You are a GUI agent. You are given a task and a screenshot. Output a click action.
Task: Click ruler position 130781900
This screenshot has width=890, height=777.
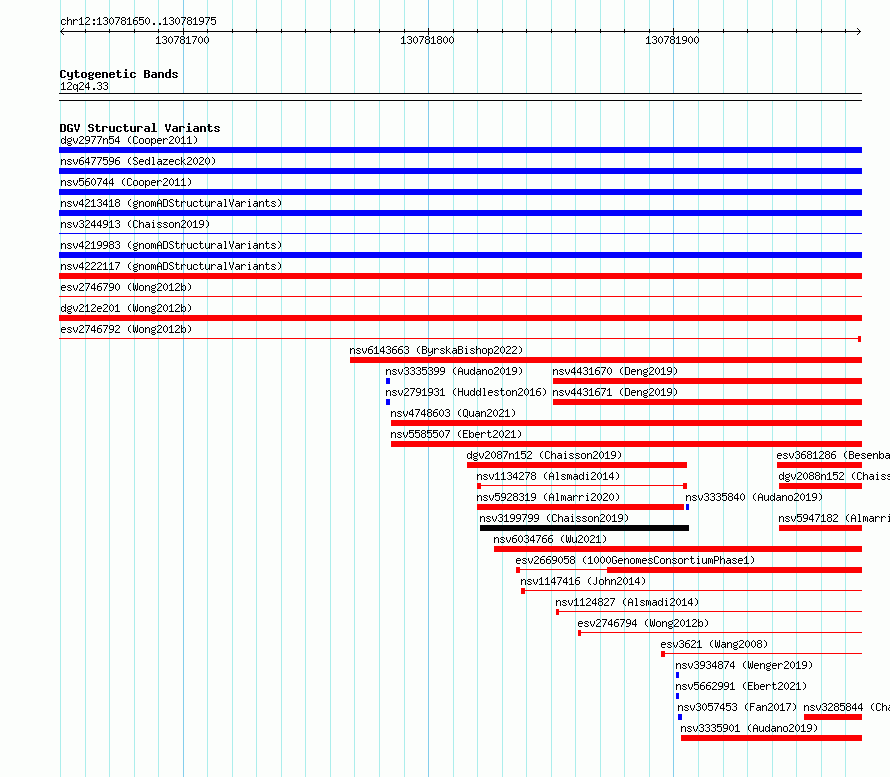click(x=672, y=40)
